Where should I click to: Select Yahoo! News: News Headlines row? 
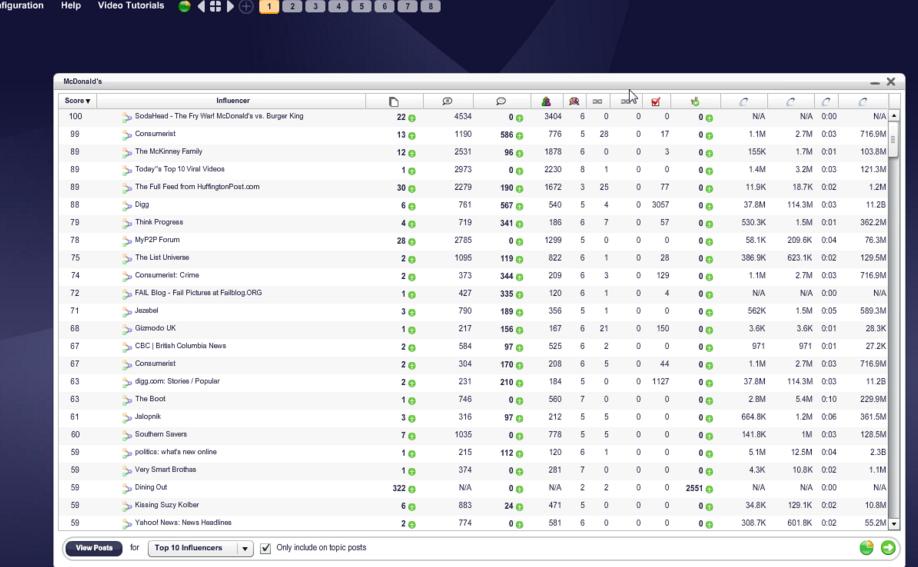pyautogui.click(x=183, y=522)
